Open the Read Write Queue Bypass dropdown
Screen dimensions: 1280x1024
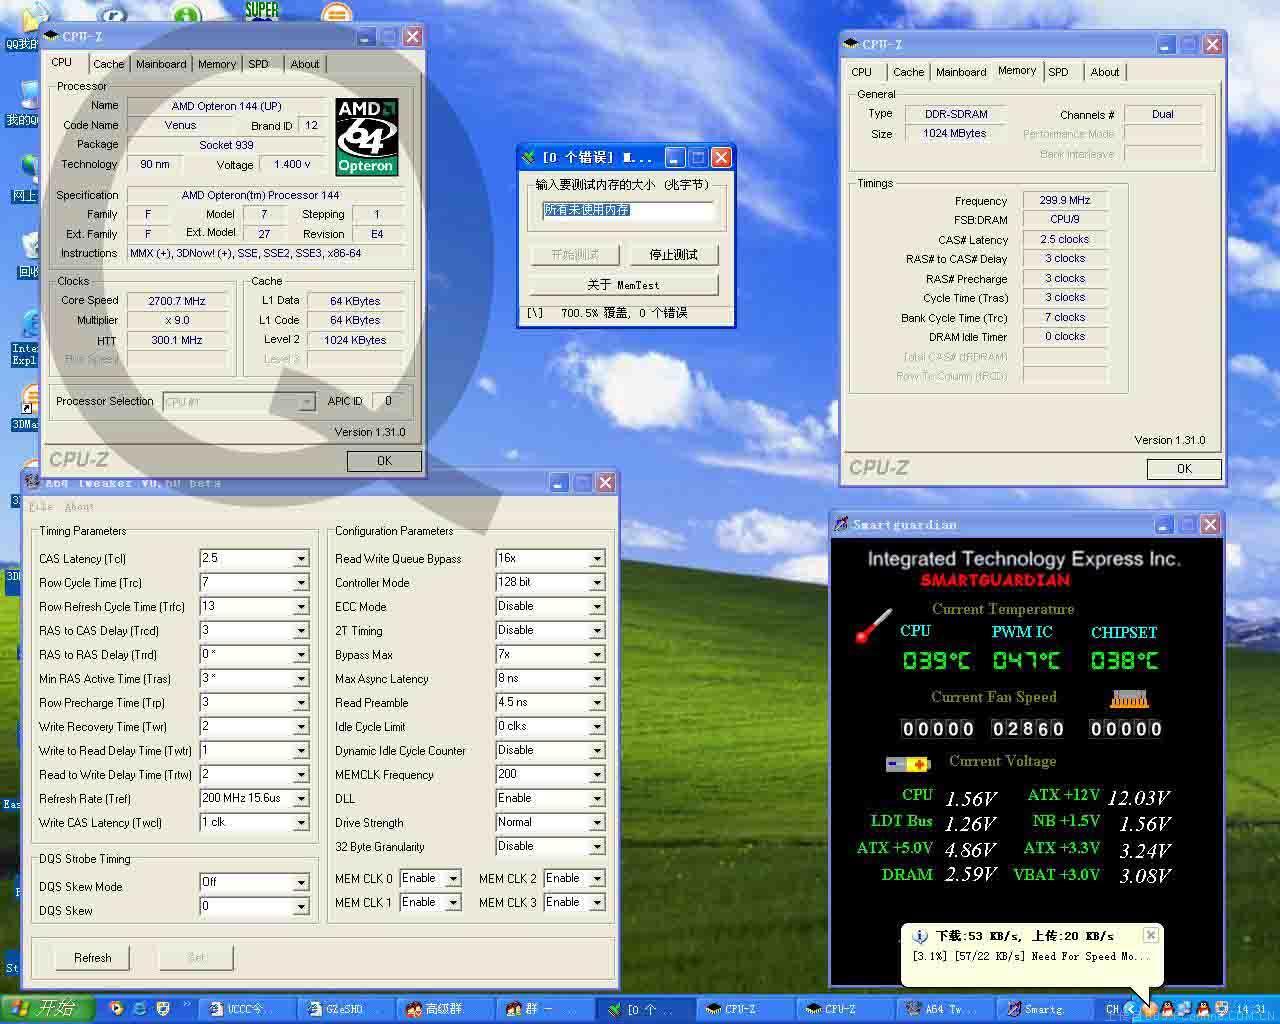(597, 559)
